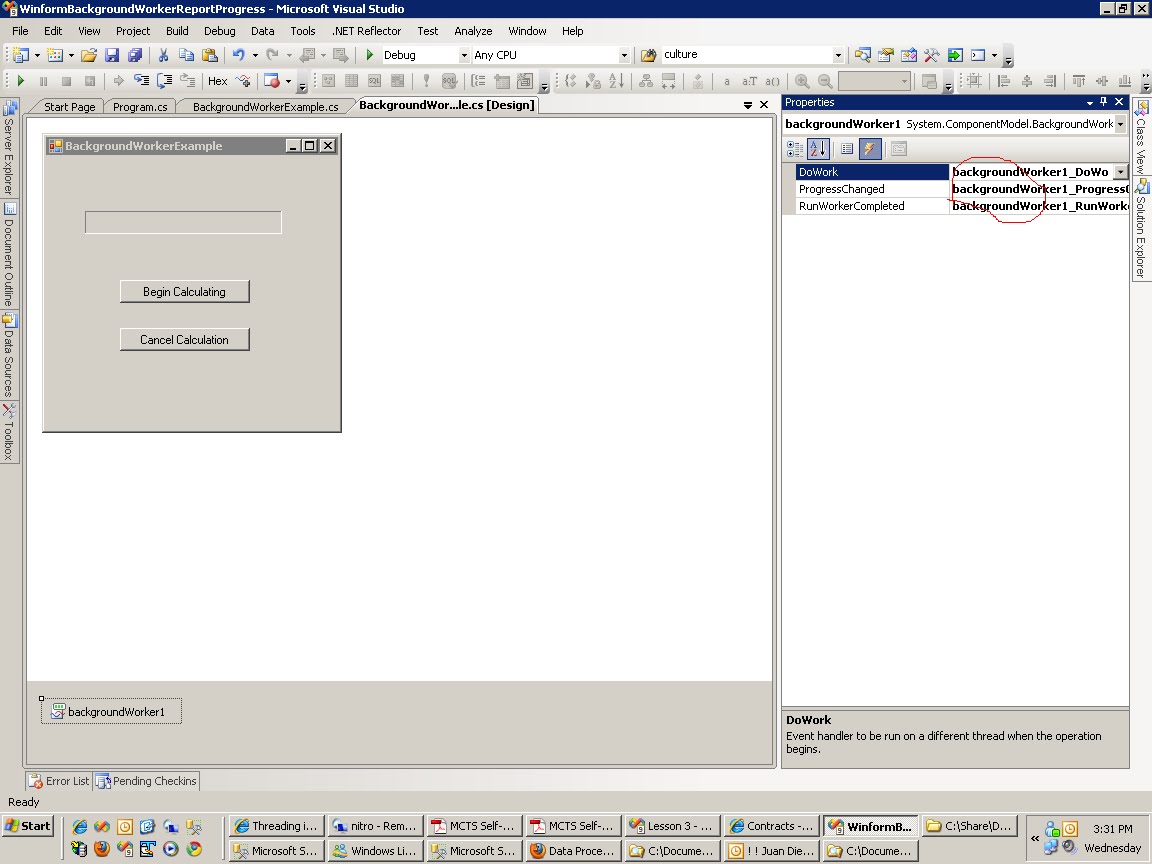Open the backgroundWorker1 object selector dropdown

coord(1120,124)
